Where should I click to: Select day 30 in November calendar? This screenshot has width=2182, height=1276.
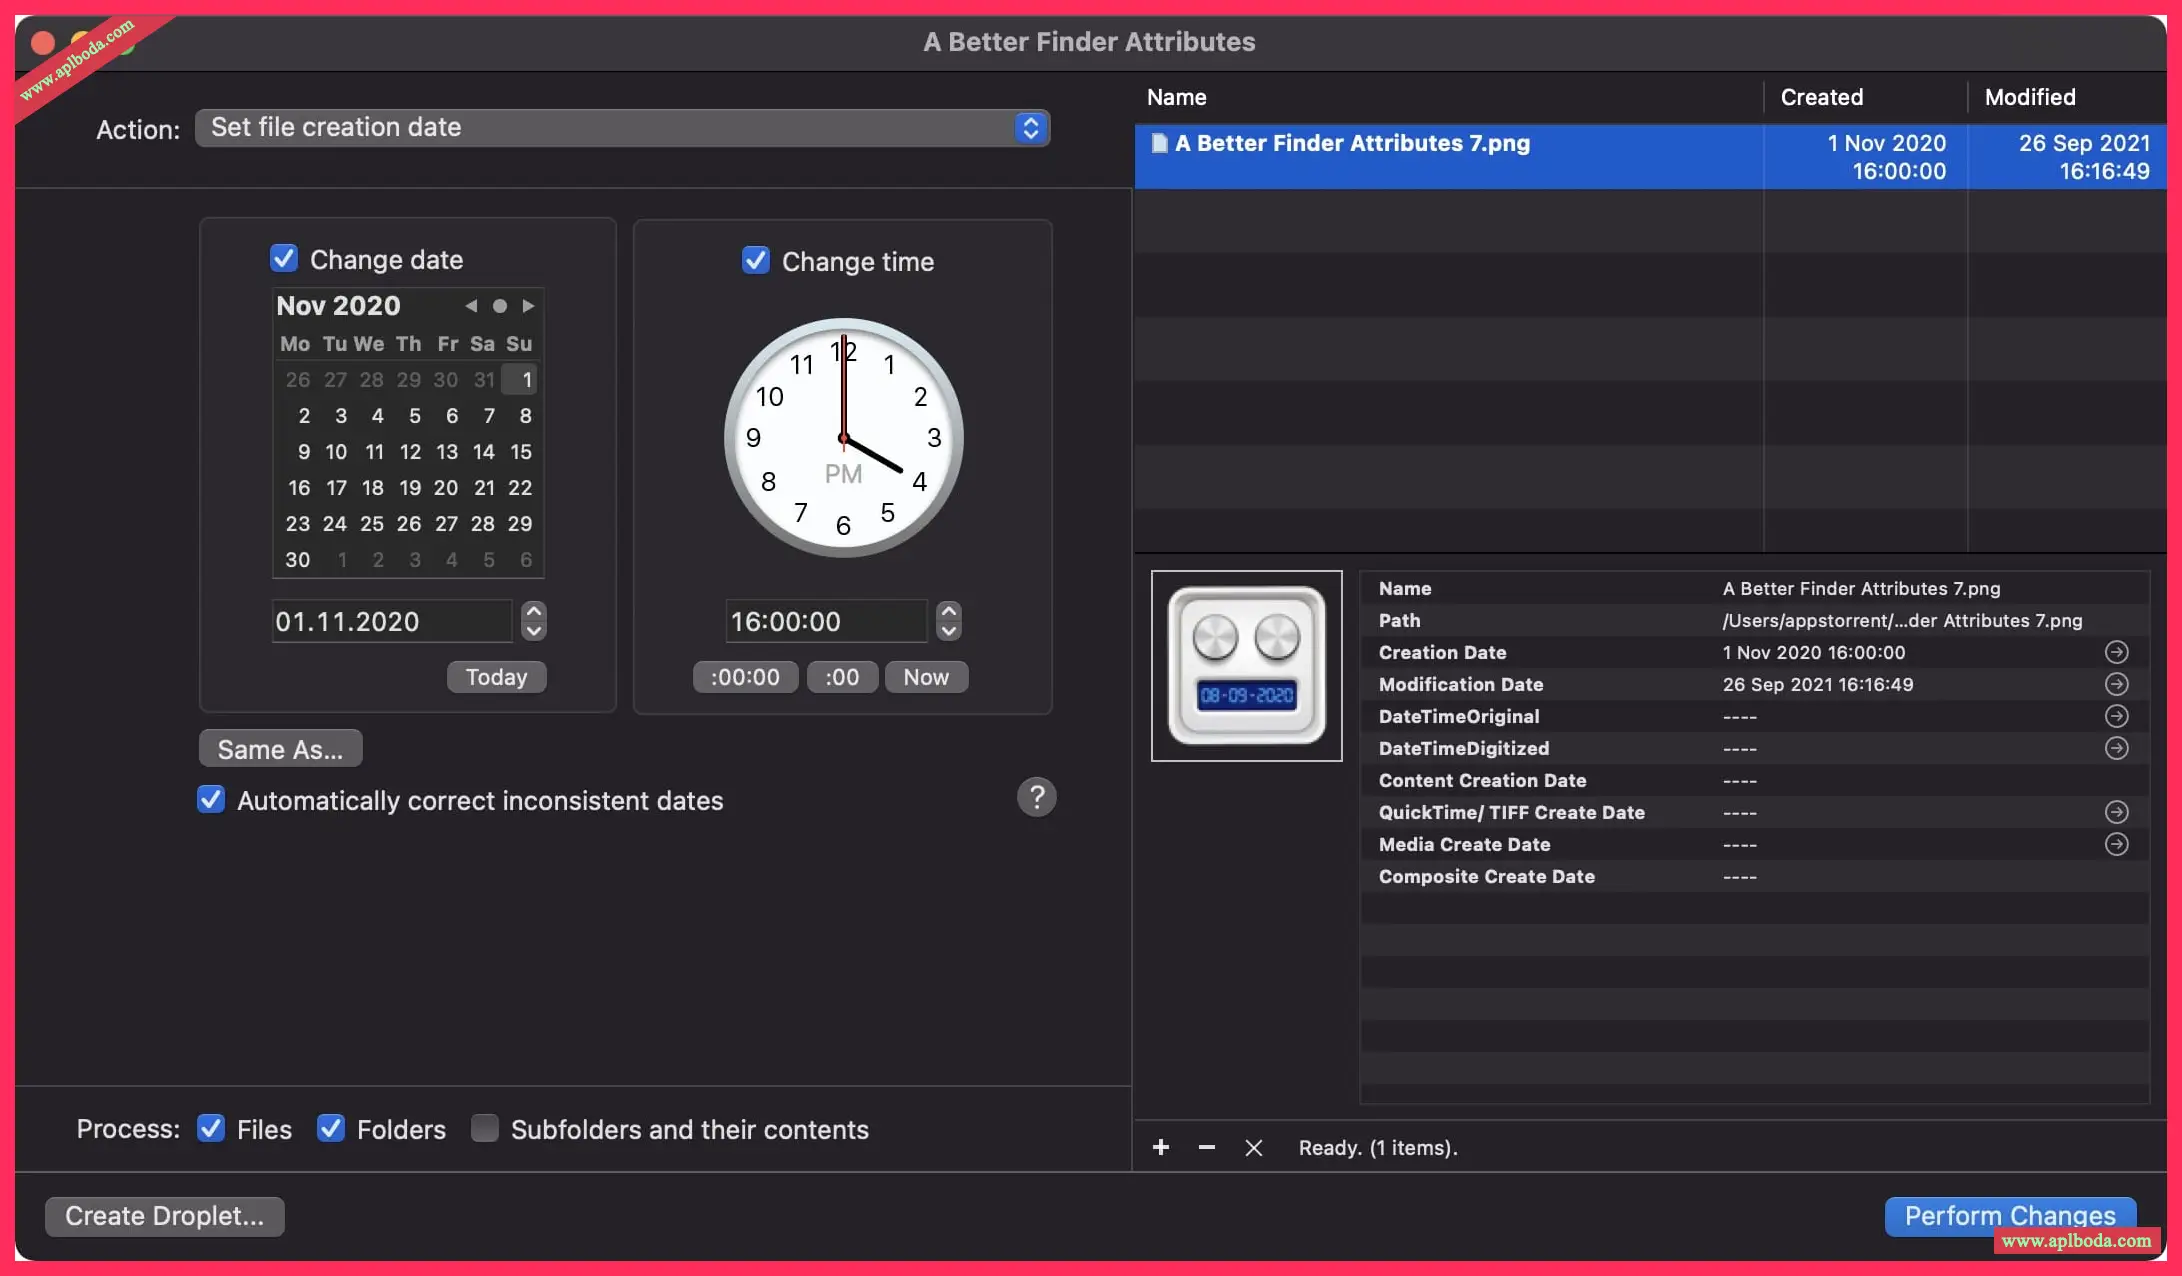[x=298, y=560]
